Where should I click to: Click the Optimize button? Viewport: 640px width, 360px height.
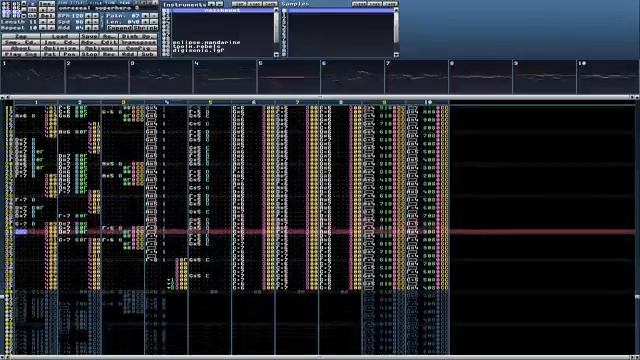pos(60,48)
